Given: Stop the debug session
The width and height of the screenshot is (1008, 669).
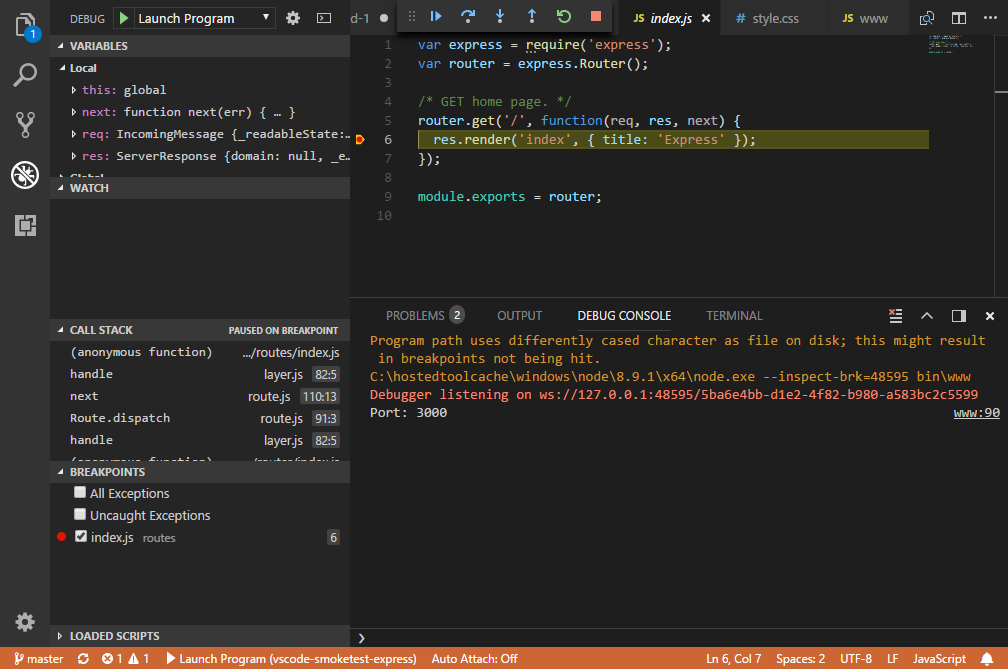Looking at the screenshot, I should [x=596, y=16].
